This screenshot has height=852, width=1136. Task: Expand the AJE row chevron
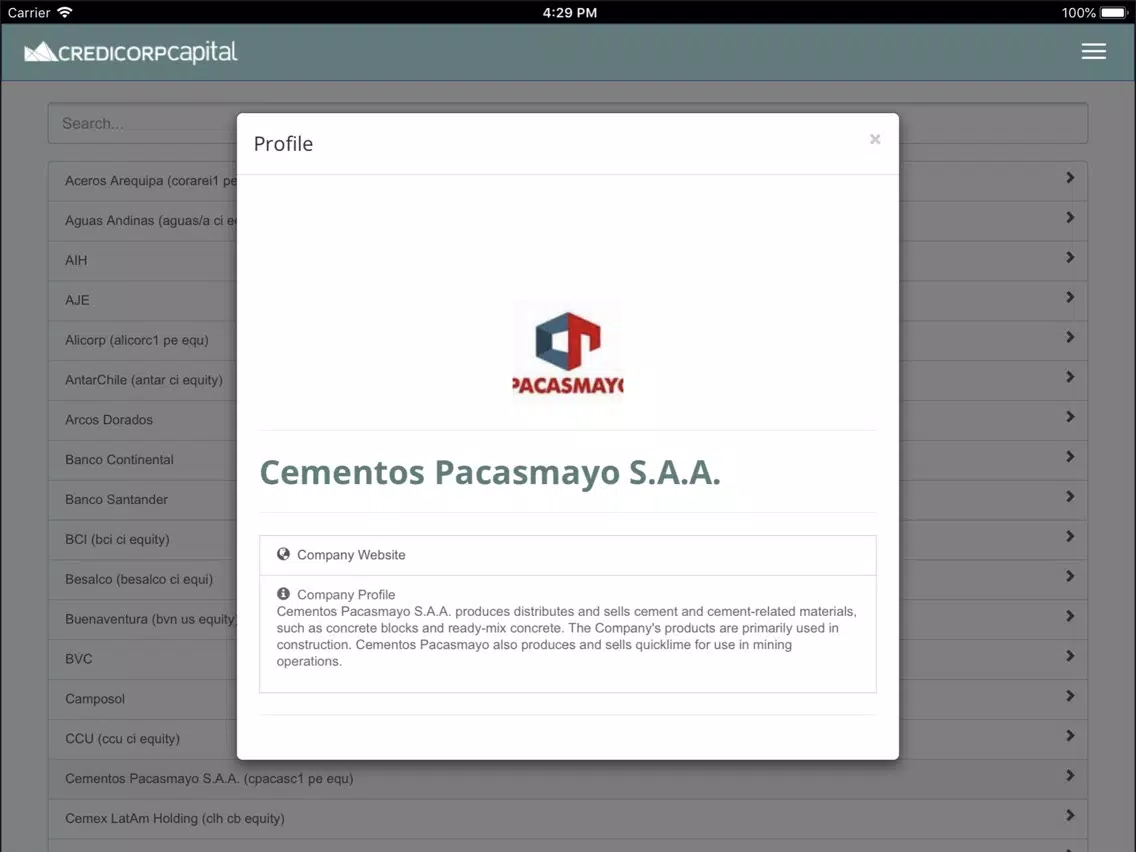pos(1069,297)
